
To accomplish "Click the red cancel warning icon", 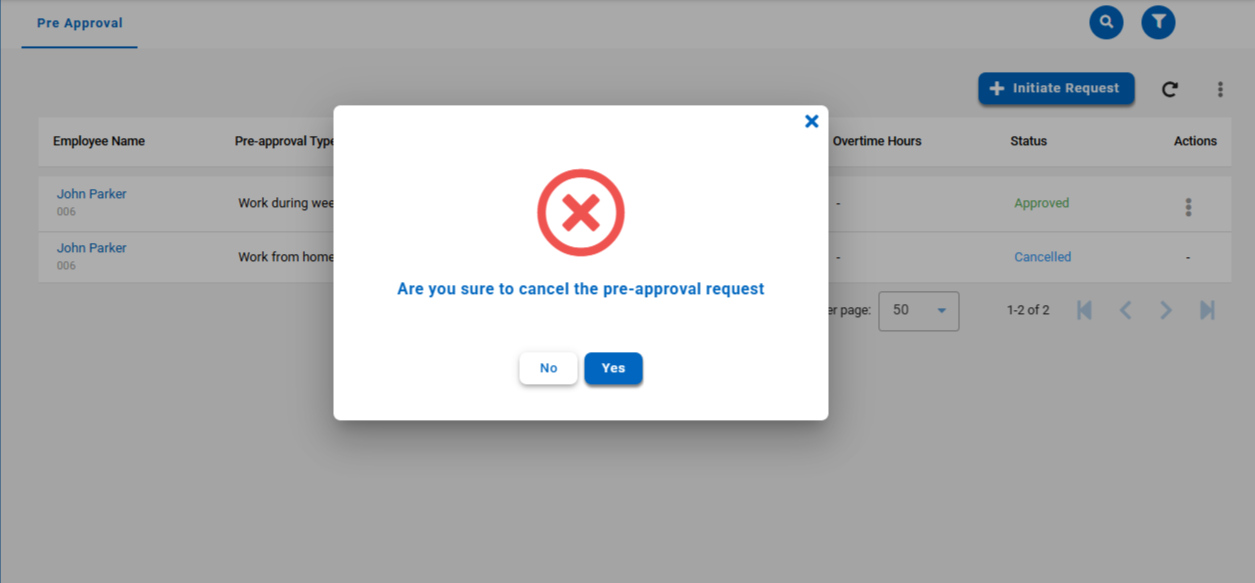I will coord(580,213).
